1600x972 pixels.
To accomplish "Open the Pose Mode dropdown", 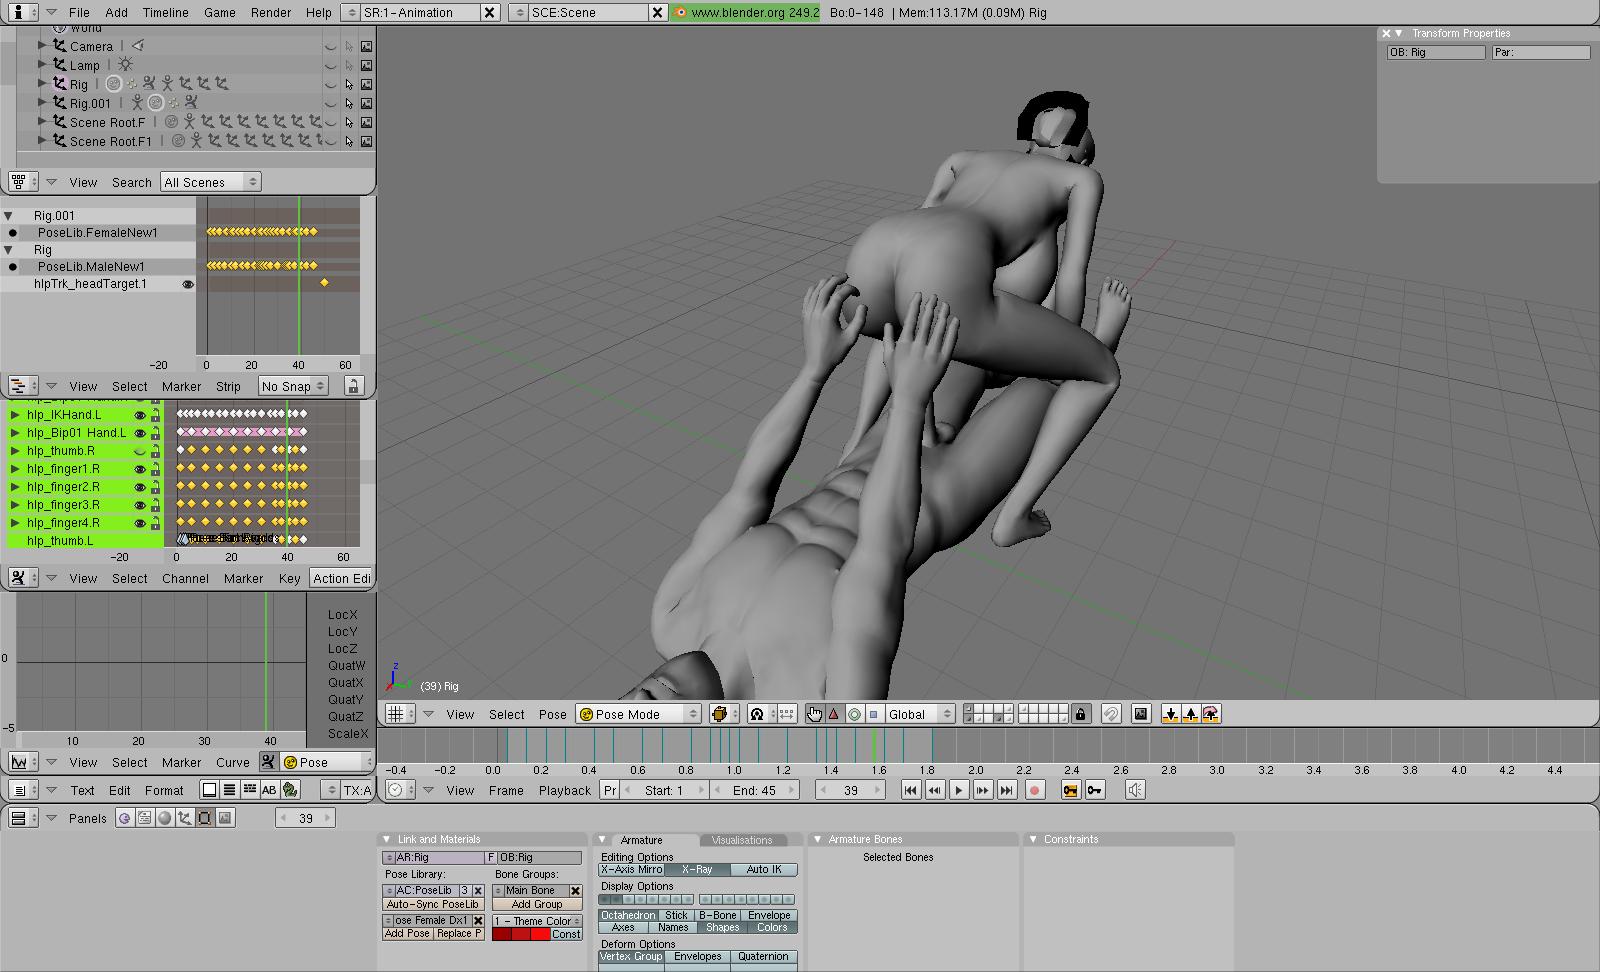I will (638, 714).
